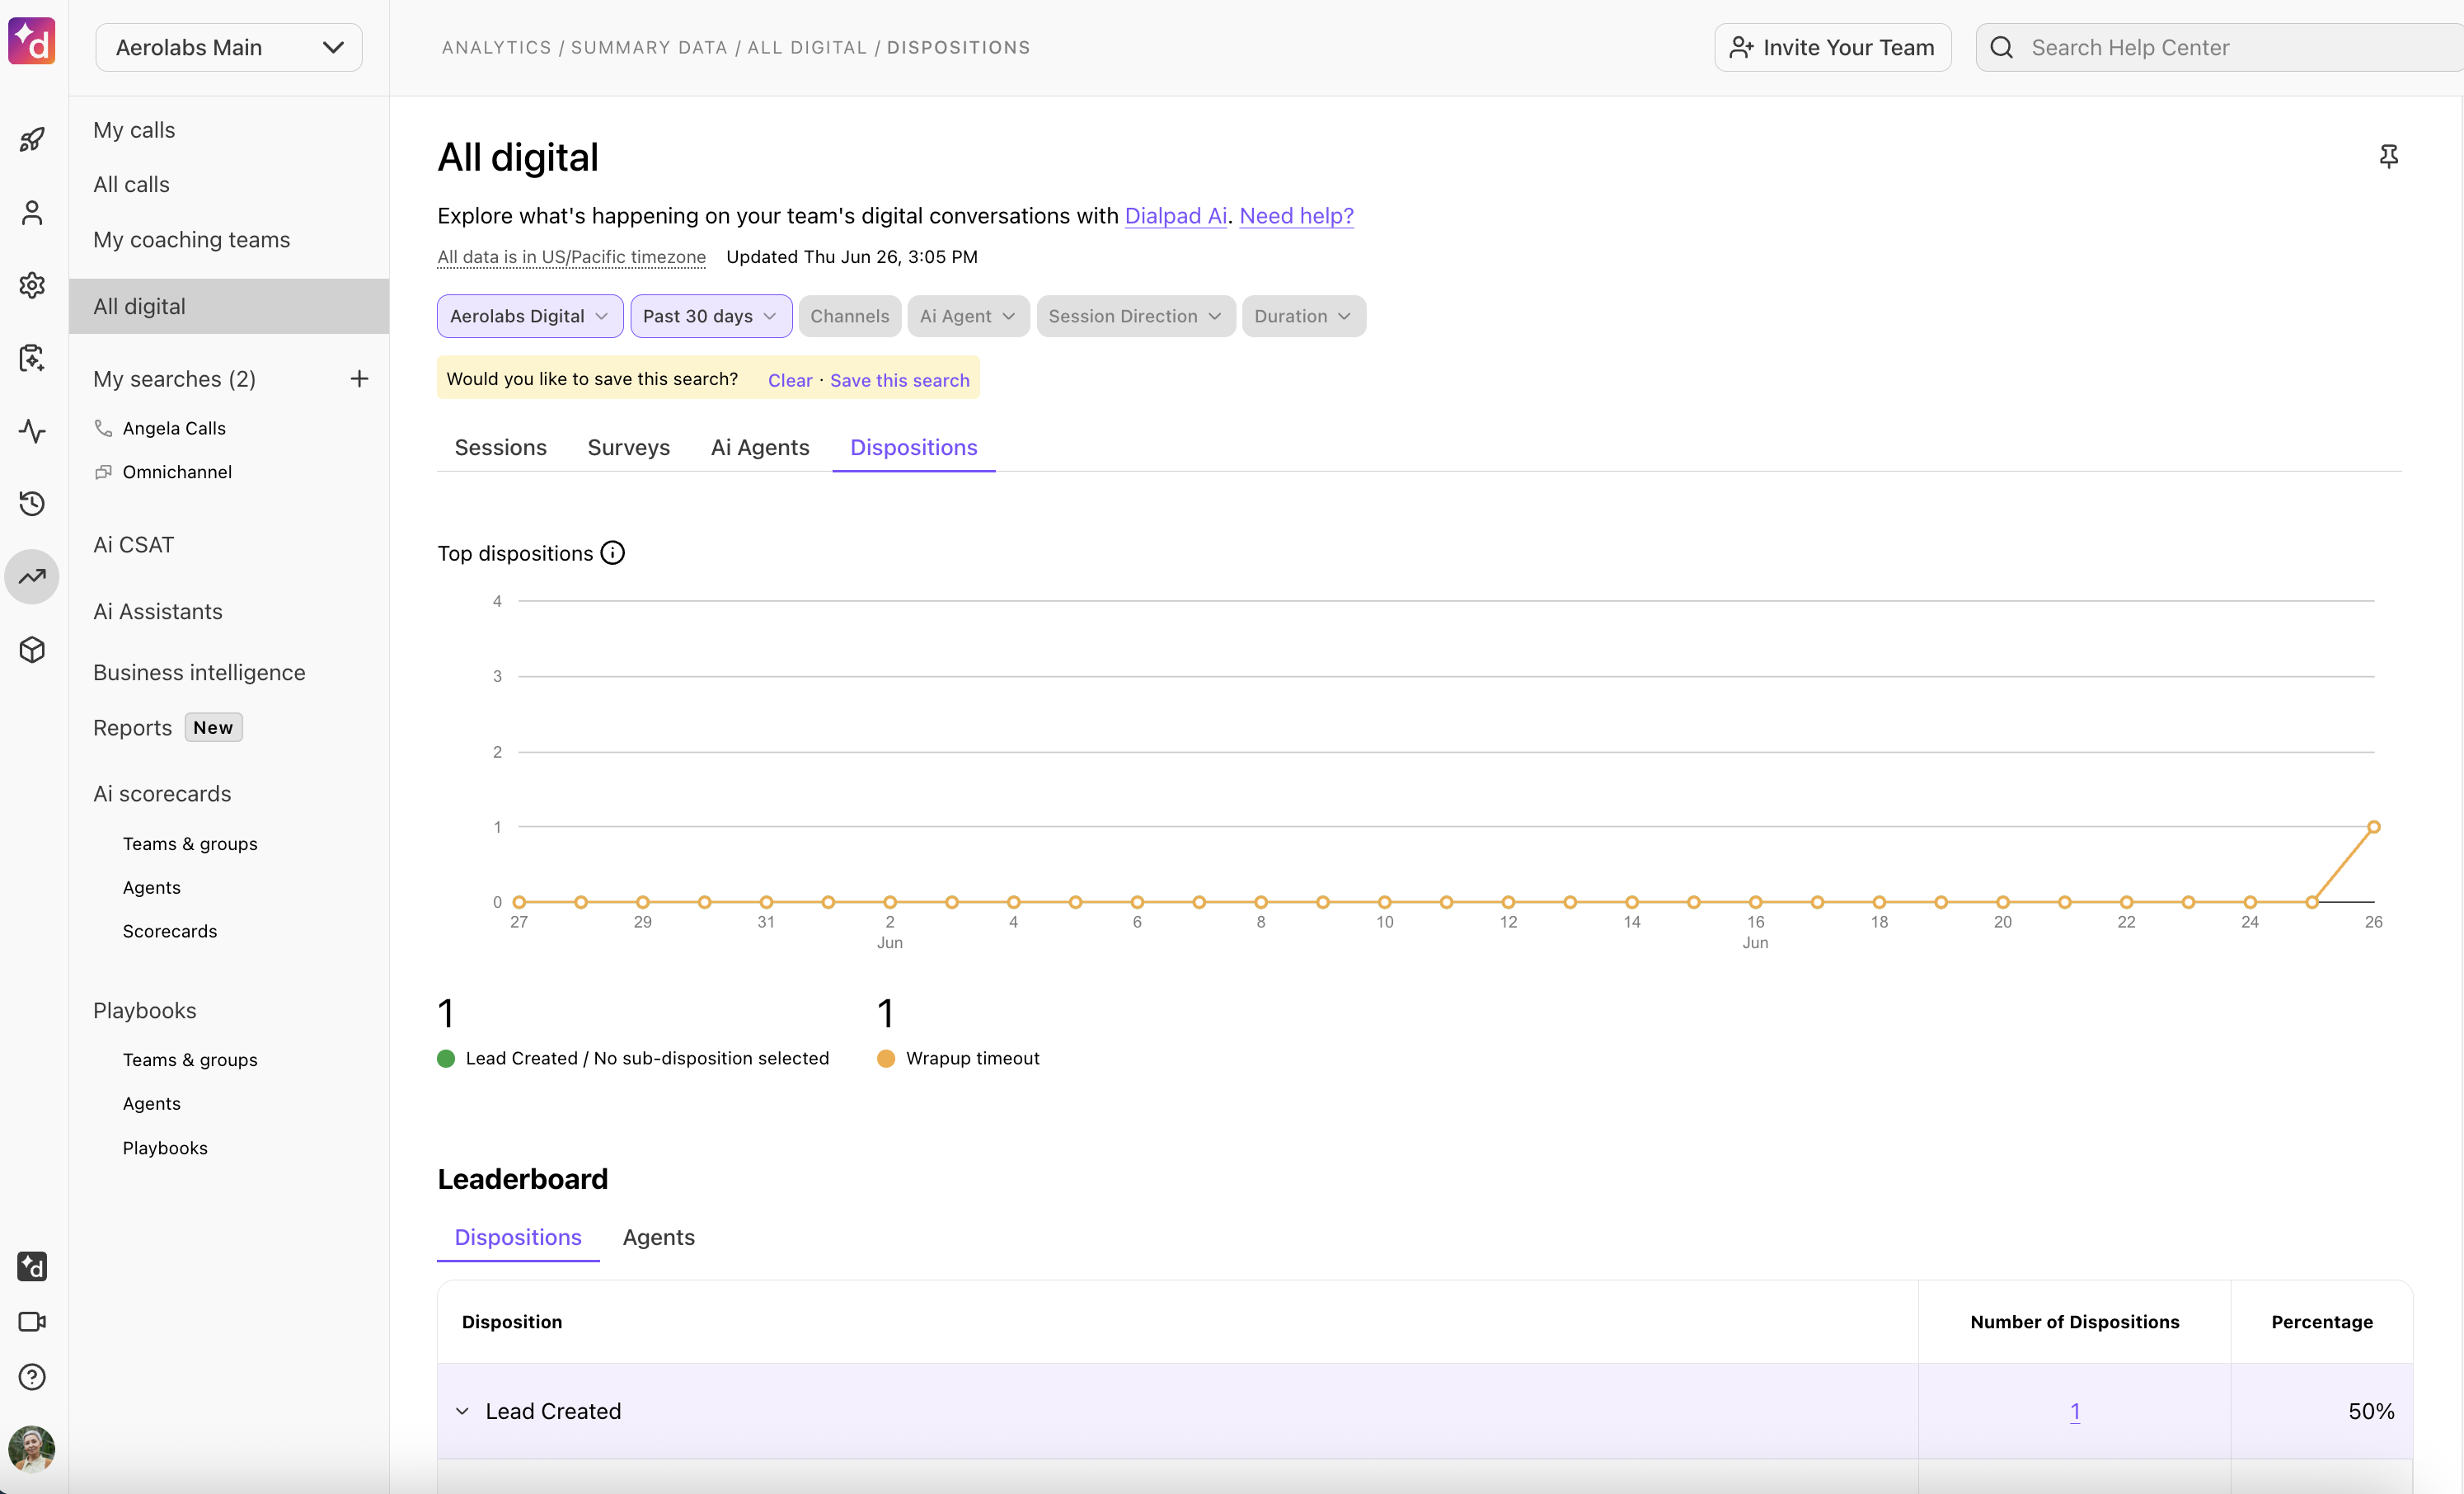This screenshot has width=2464, height=1494.
Task: Open the Angela Calls saved search
Action: click(x=174, y=428)
